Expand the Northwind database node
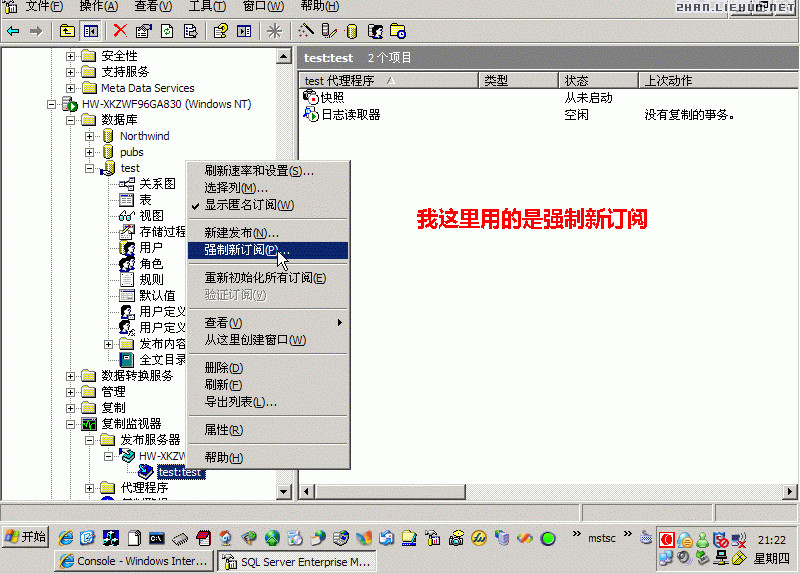 [89, 136]
